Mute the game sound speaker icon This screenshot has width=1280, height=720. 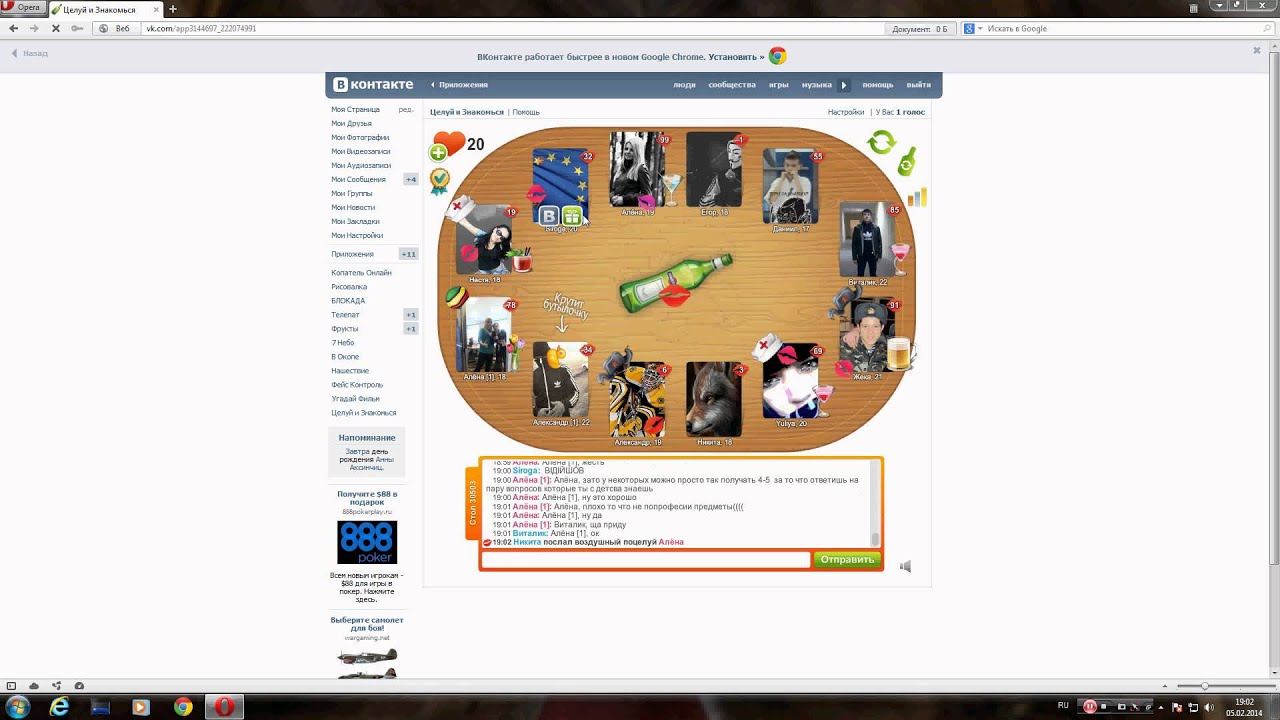[x=905, y=566]
